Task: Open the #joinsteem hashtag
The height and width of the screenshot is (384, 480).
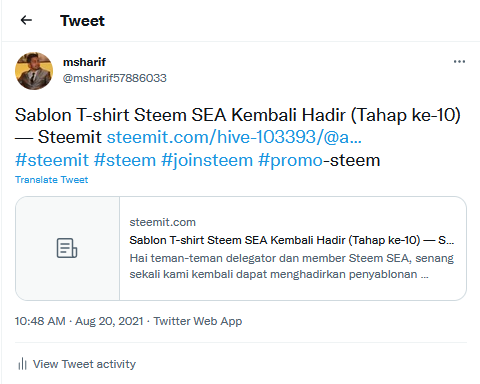Action: tap(207, 160)
